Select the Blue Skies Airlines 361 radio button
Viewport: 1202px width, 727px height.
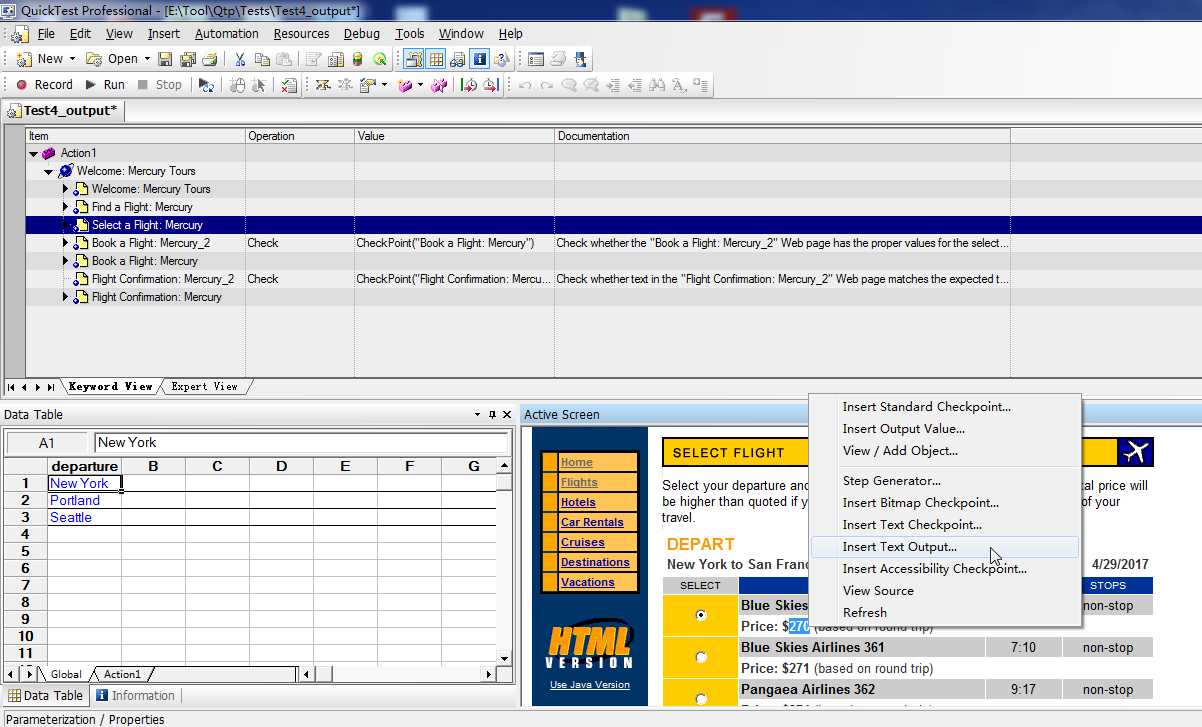pos(700,657)
